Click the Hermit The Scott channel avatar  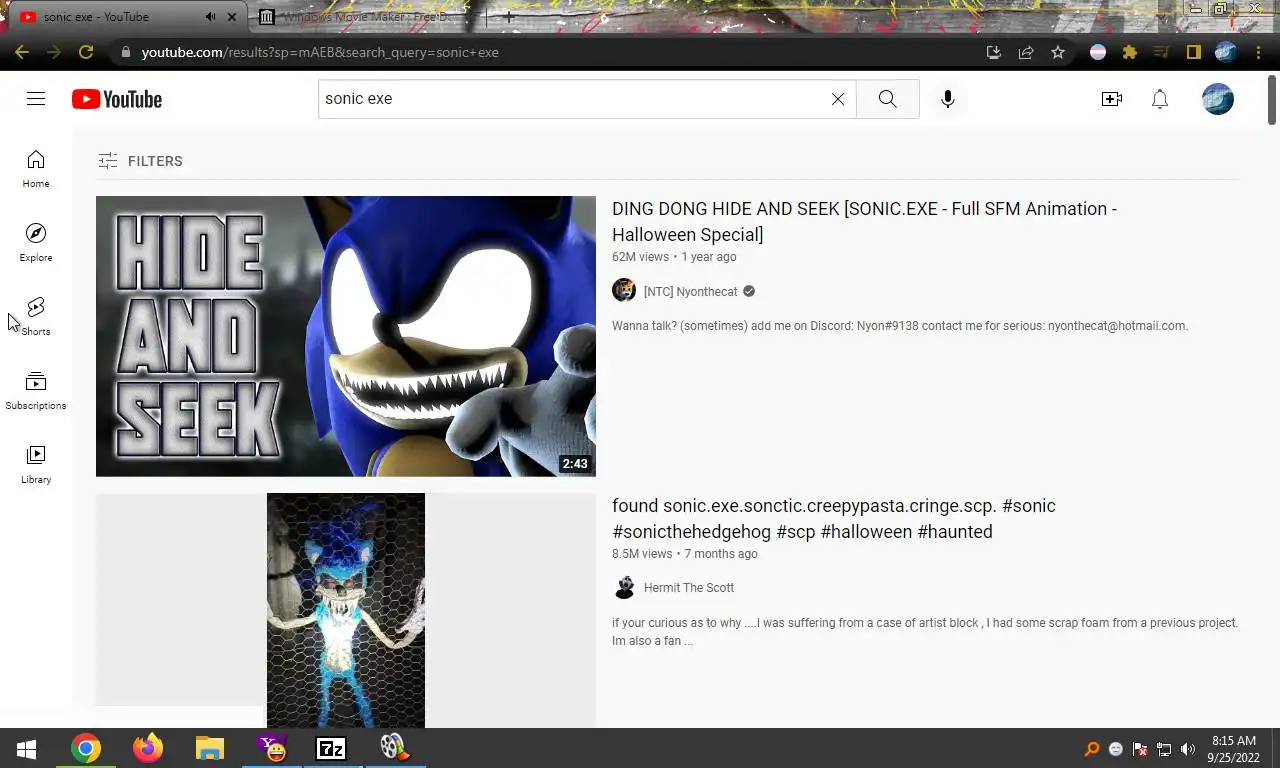(x=624, y=587)
